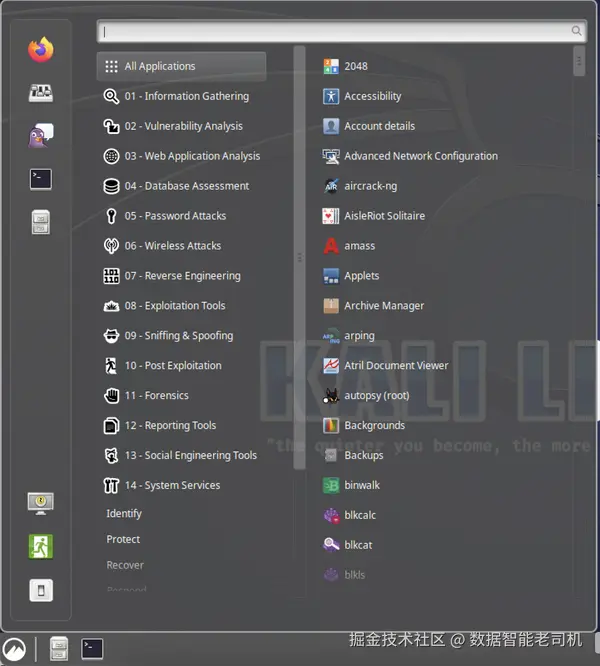The width and height of the screenshot is (600, 666).
Task: Open 13 - Social Engineering Tools category
Action: coord(182,456)
